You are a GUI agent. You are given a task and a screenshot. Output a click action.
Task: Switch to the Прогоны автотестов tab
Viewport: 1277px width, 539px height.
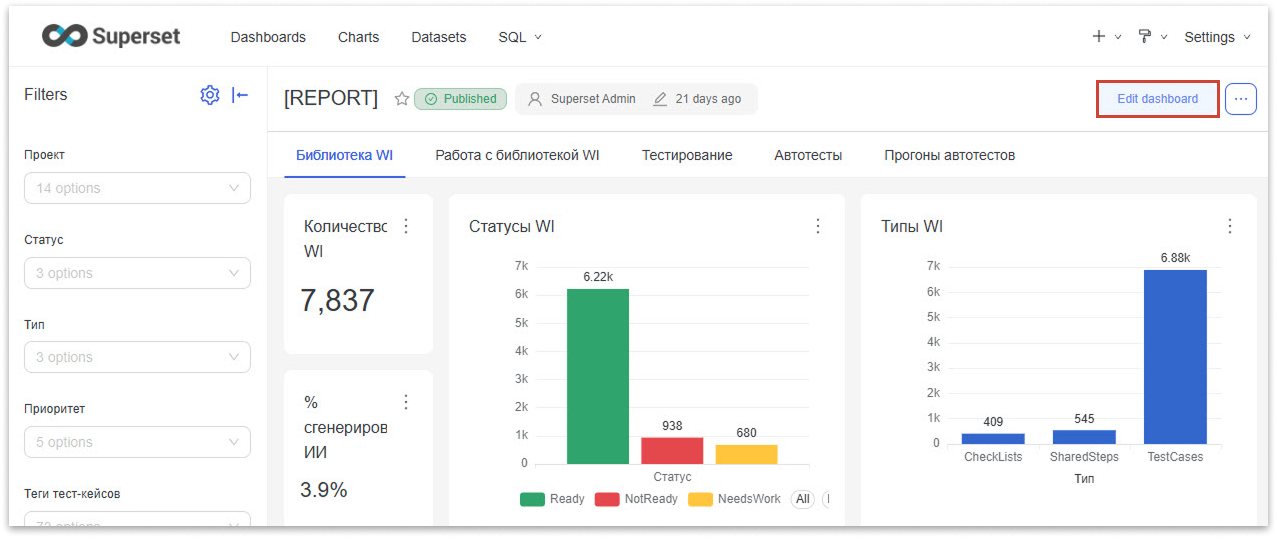[x=949, y=155]
